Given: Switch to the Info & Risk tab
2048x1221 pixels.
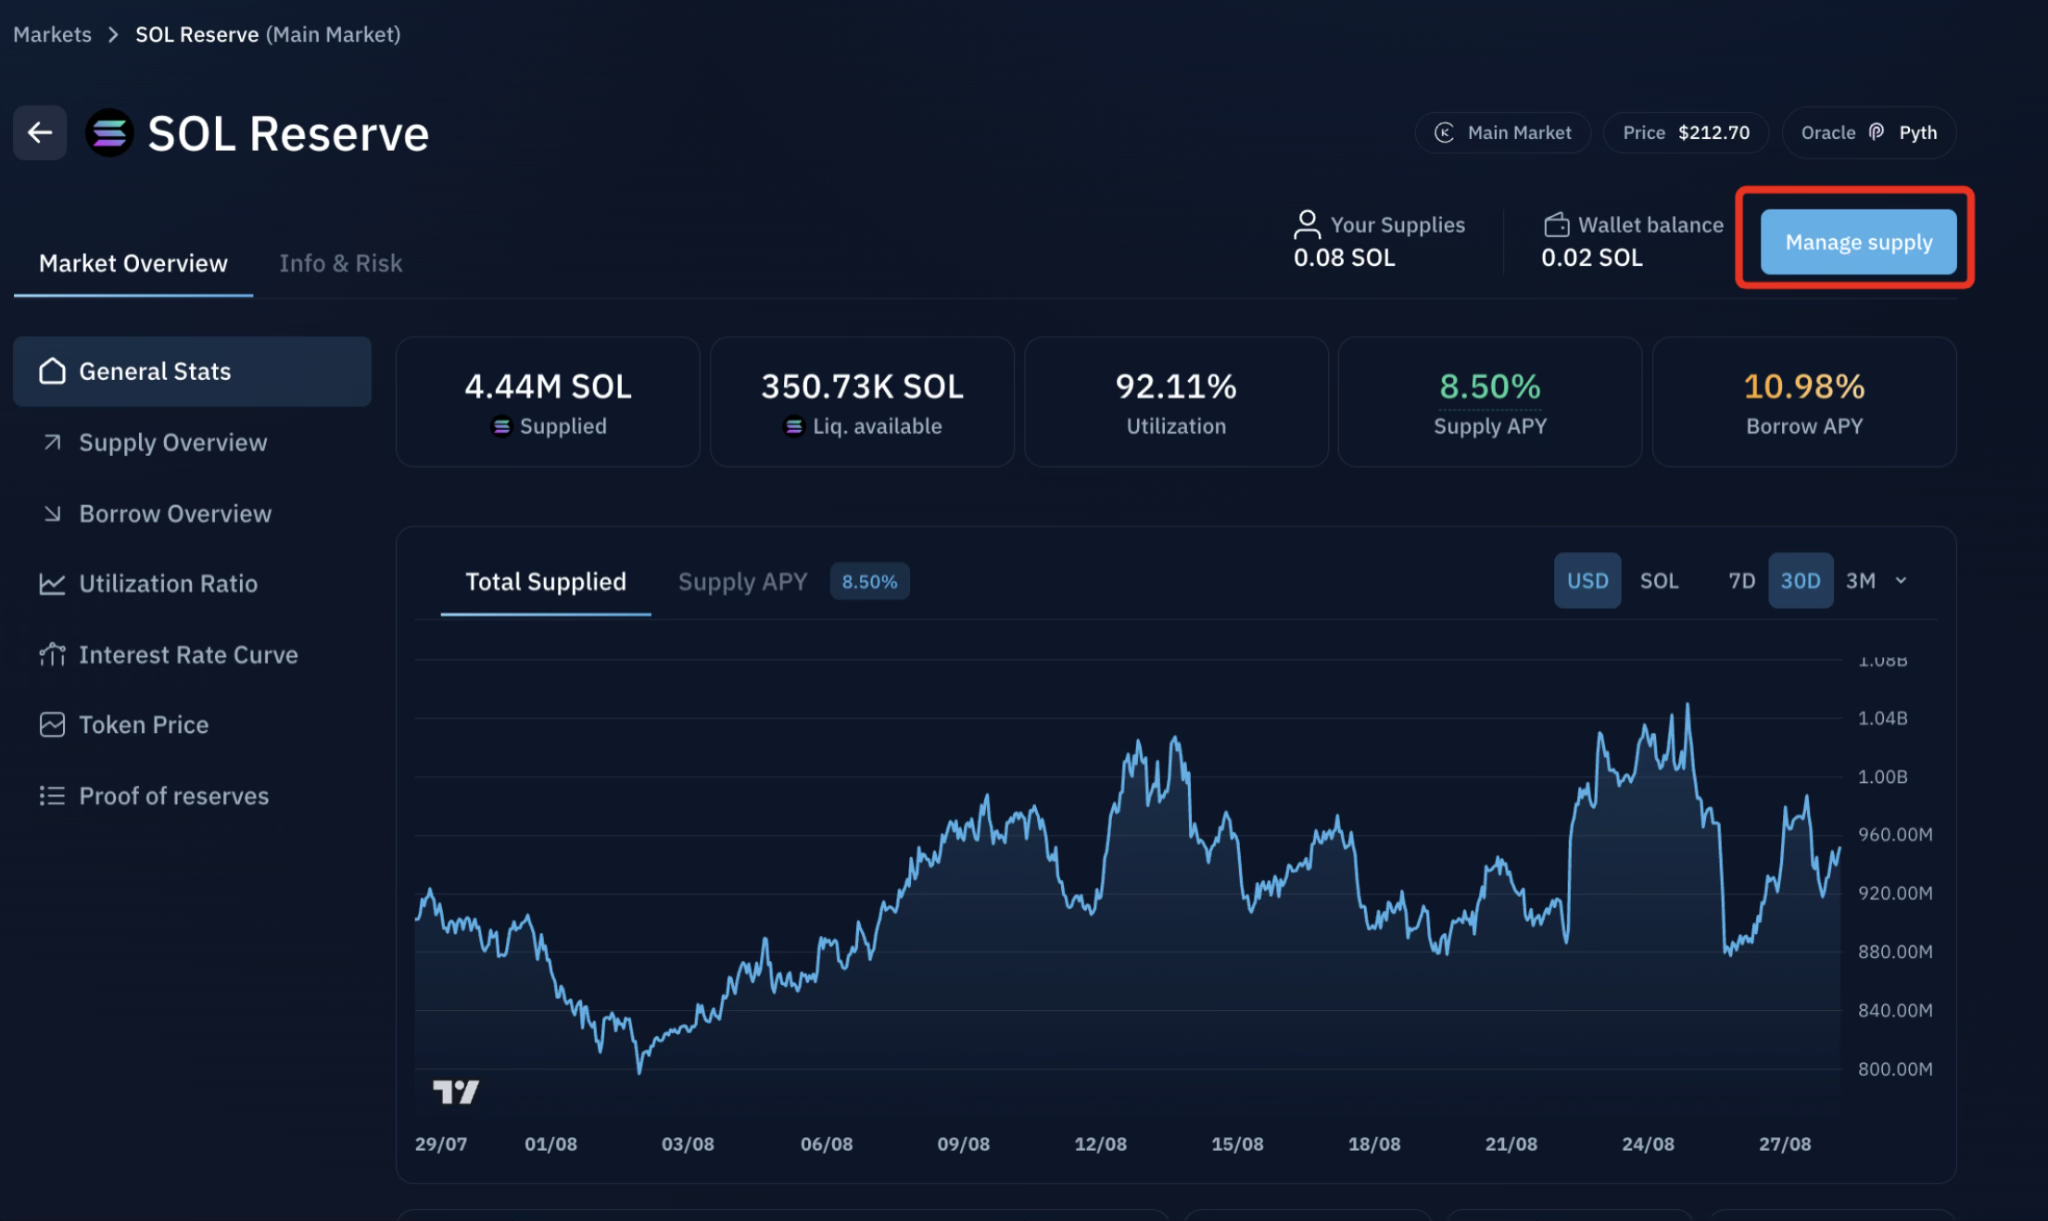Looking at the screenshot, I should click(x=340, y=263).
